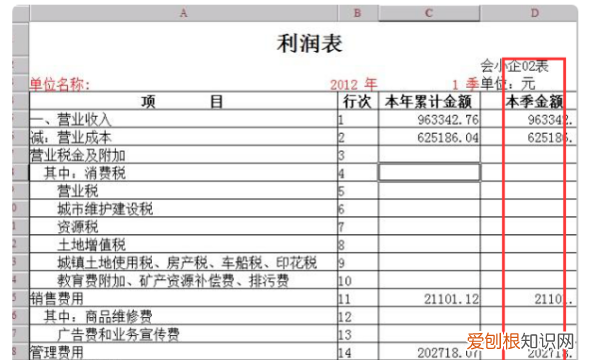The width and height of the screenshot is (600, 360).
Task: Select column C header
Action: click(429, 13)
